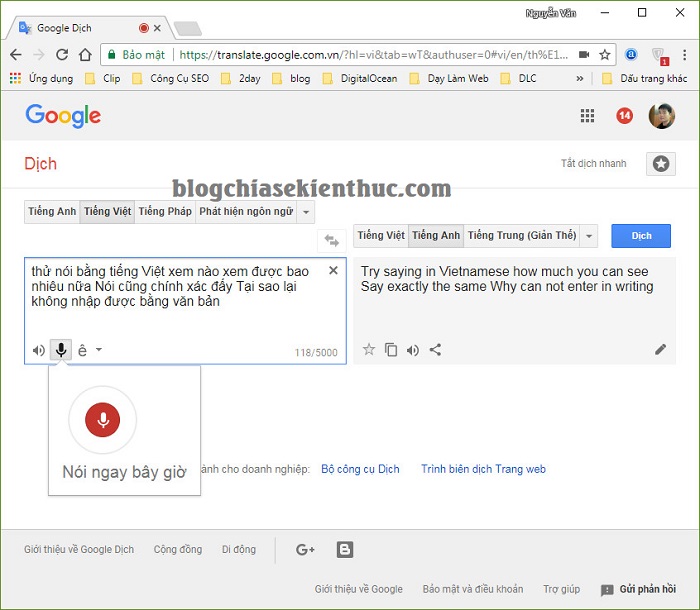Select source language Tiếng Anh
Screen dimensions: 700x610
(x=52, y=211)
